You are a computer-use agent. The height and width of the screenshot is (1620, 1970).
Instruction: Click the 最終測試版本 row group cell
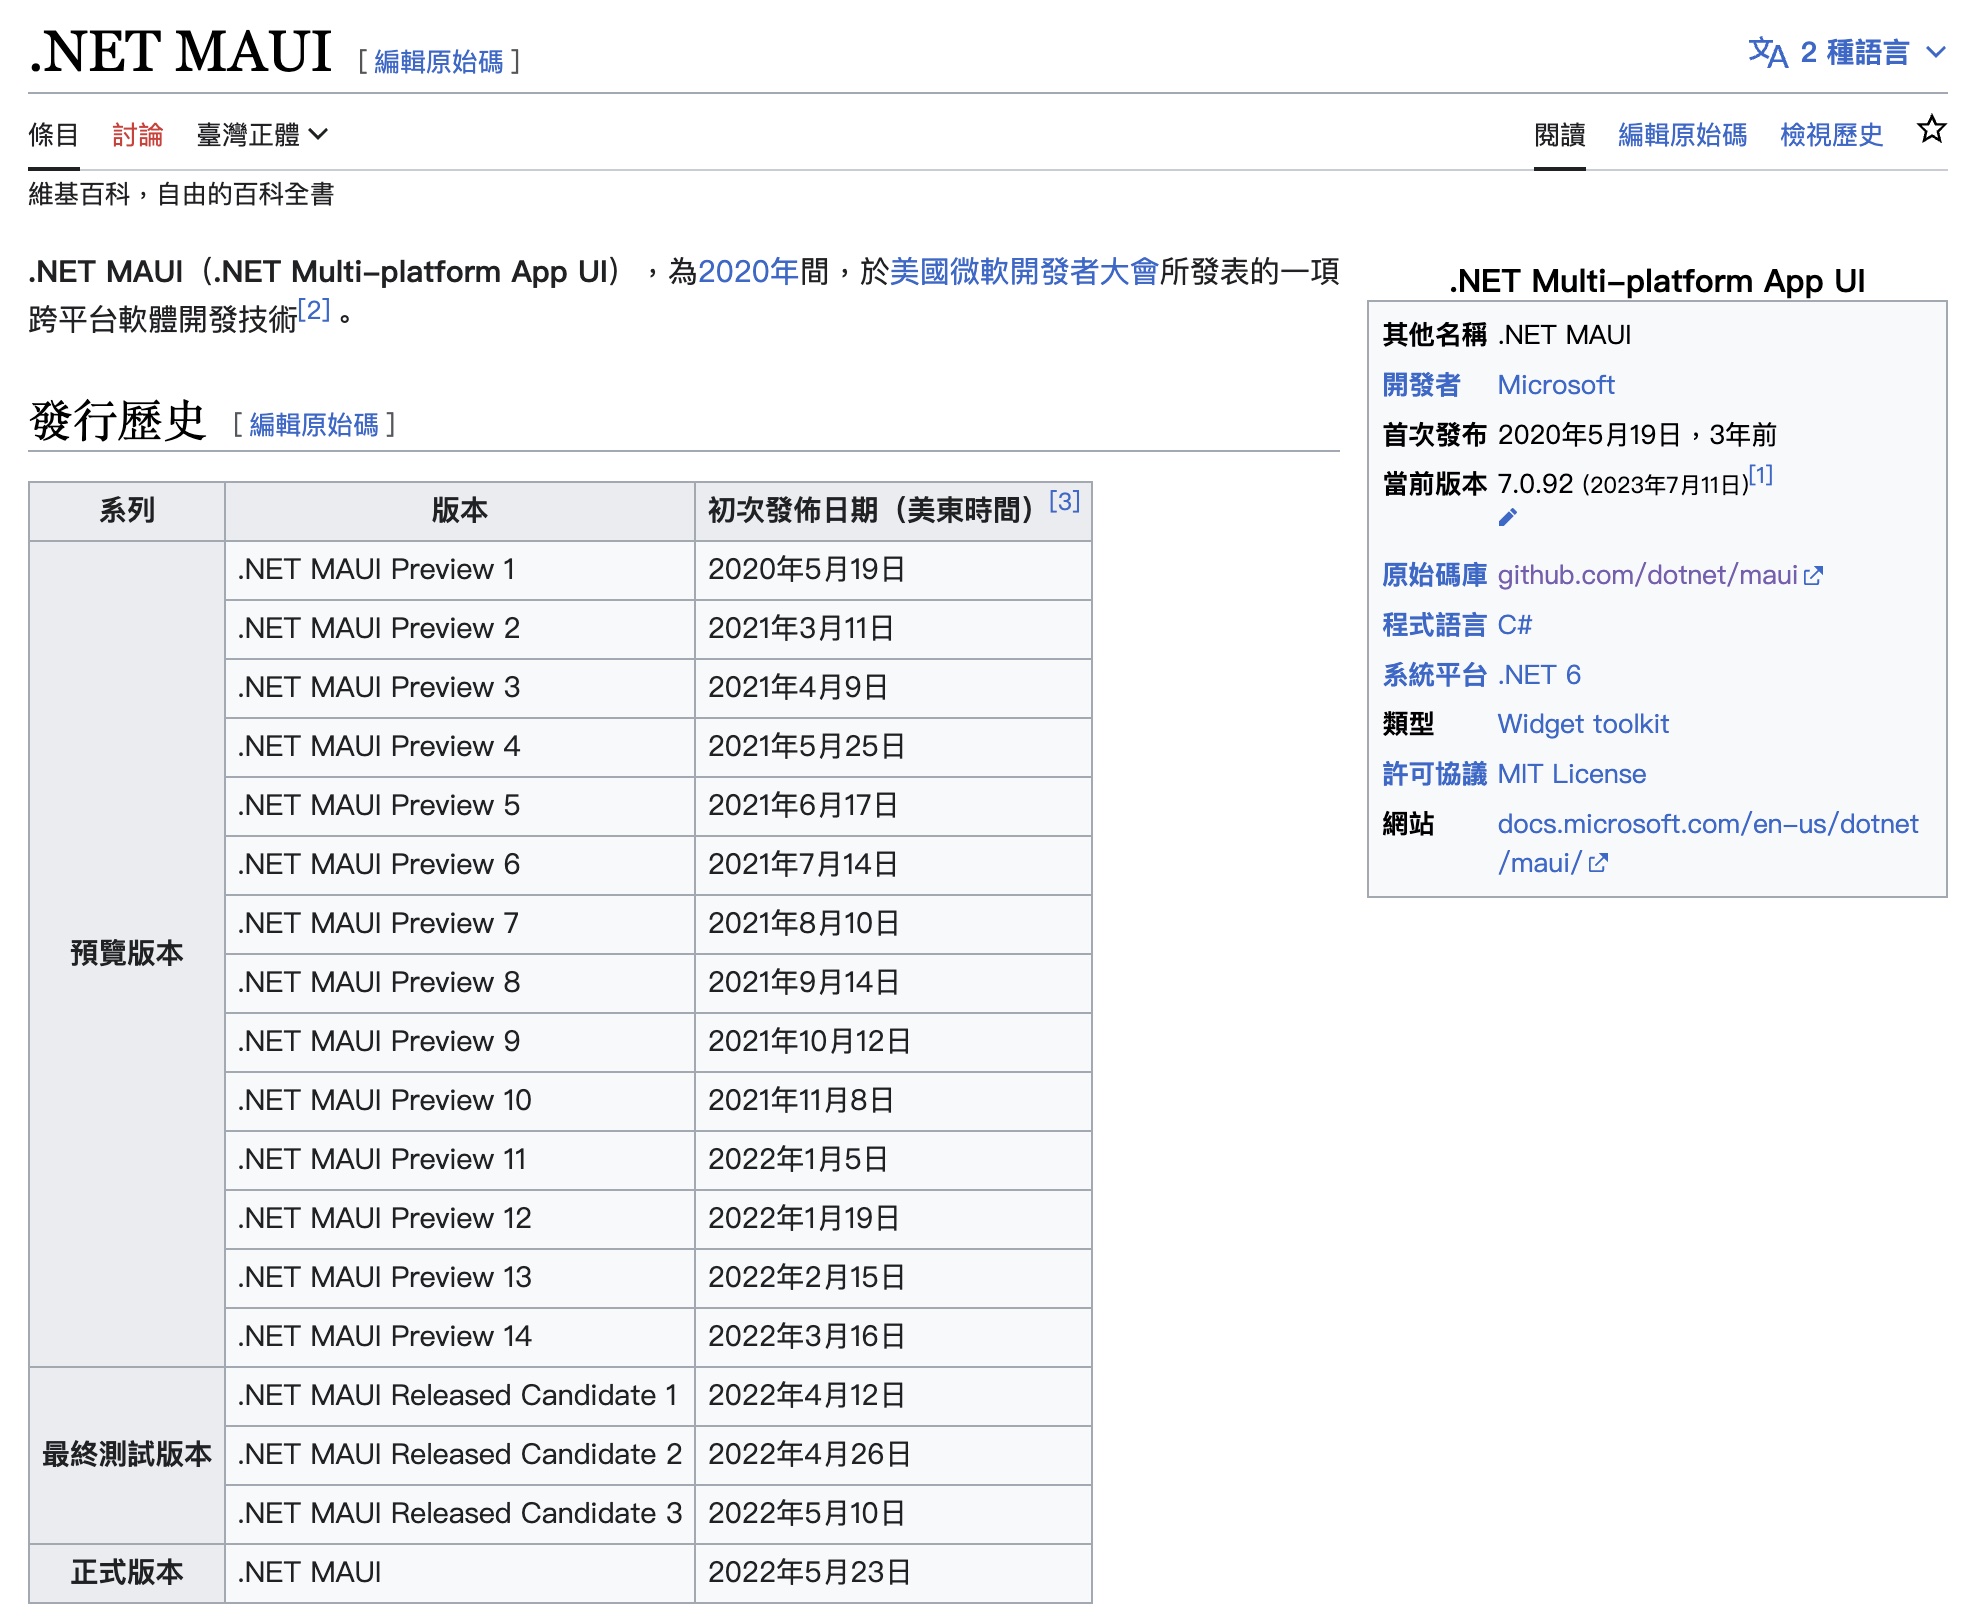(127, 1454)
